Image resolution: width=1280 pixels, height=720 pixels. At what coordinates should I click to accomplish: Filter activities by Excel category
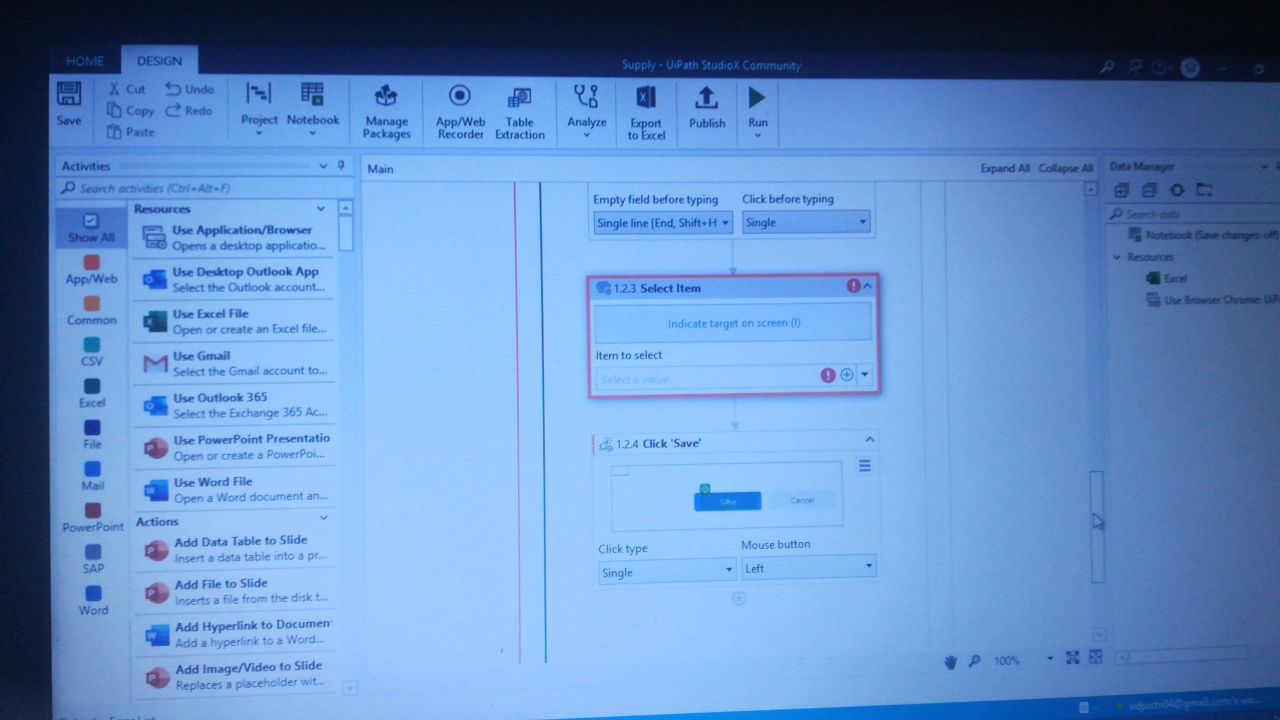(x=92, y=393)
